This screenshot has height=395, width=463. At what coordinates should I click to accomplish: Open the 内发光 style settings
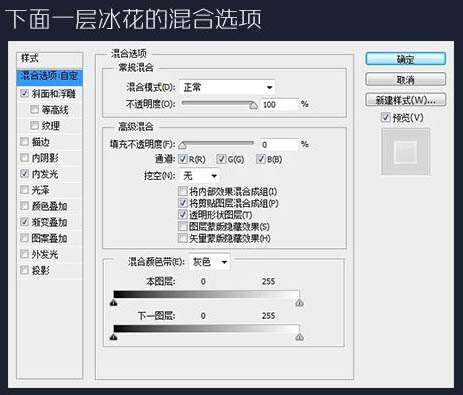click(x=45, y=174)
